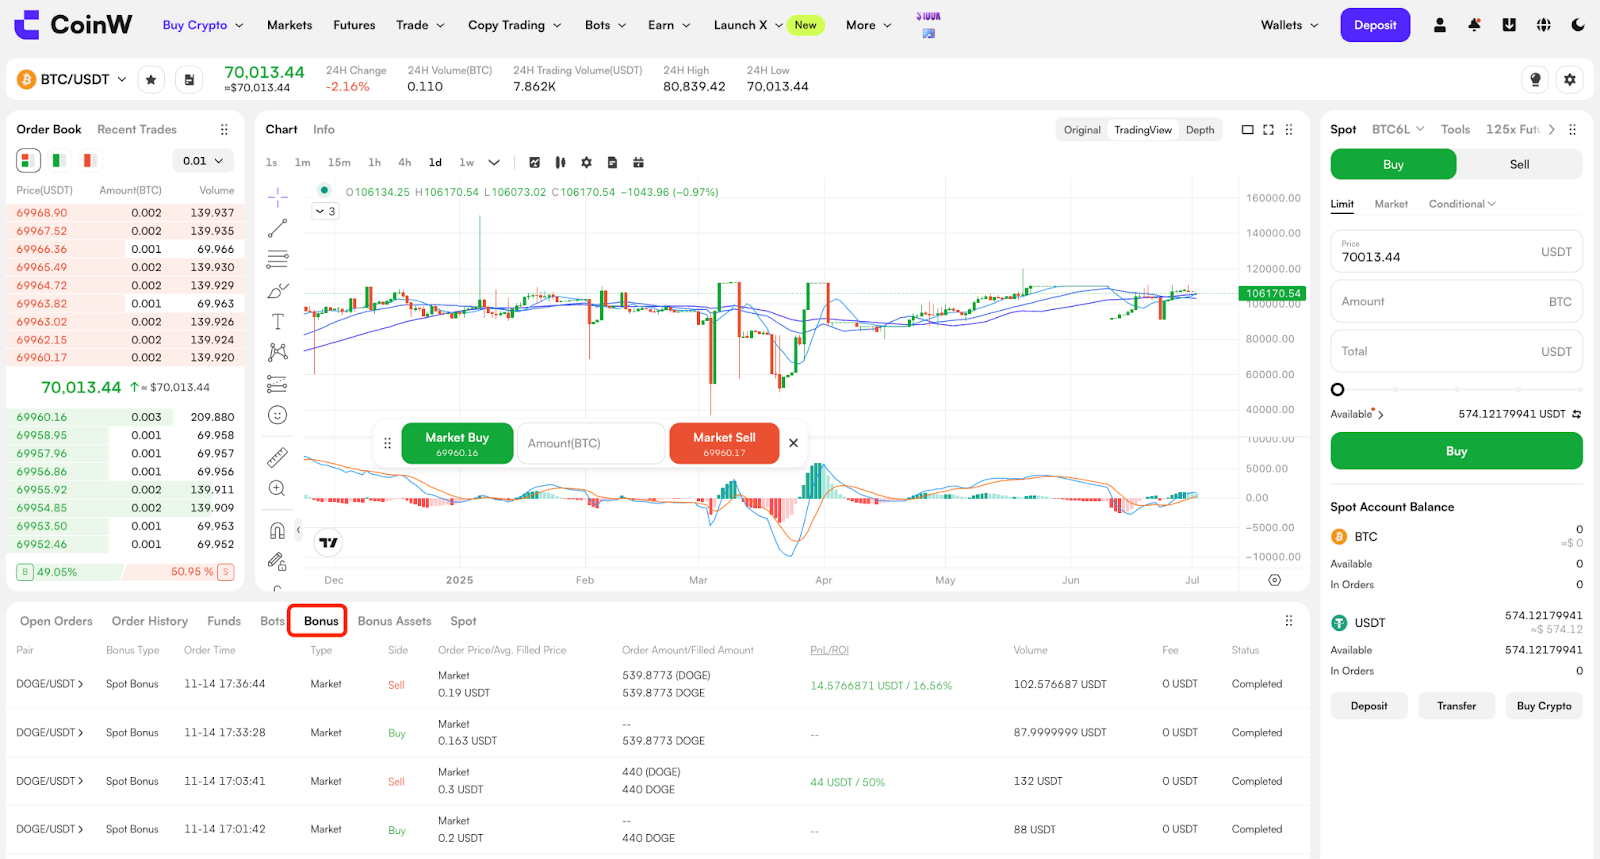Show both bids and asks order book view
The height and width of the screenshot is (859, 1600).
[28, 160]
